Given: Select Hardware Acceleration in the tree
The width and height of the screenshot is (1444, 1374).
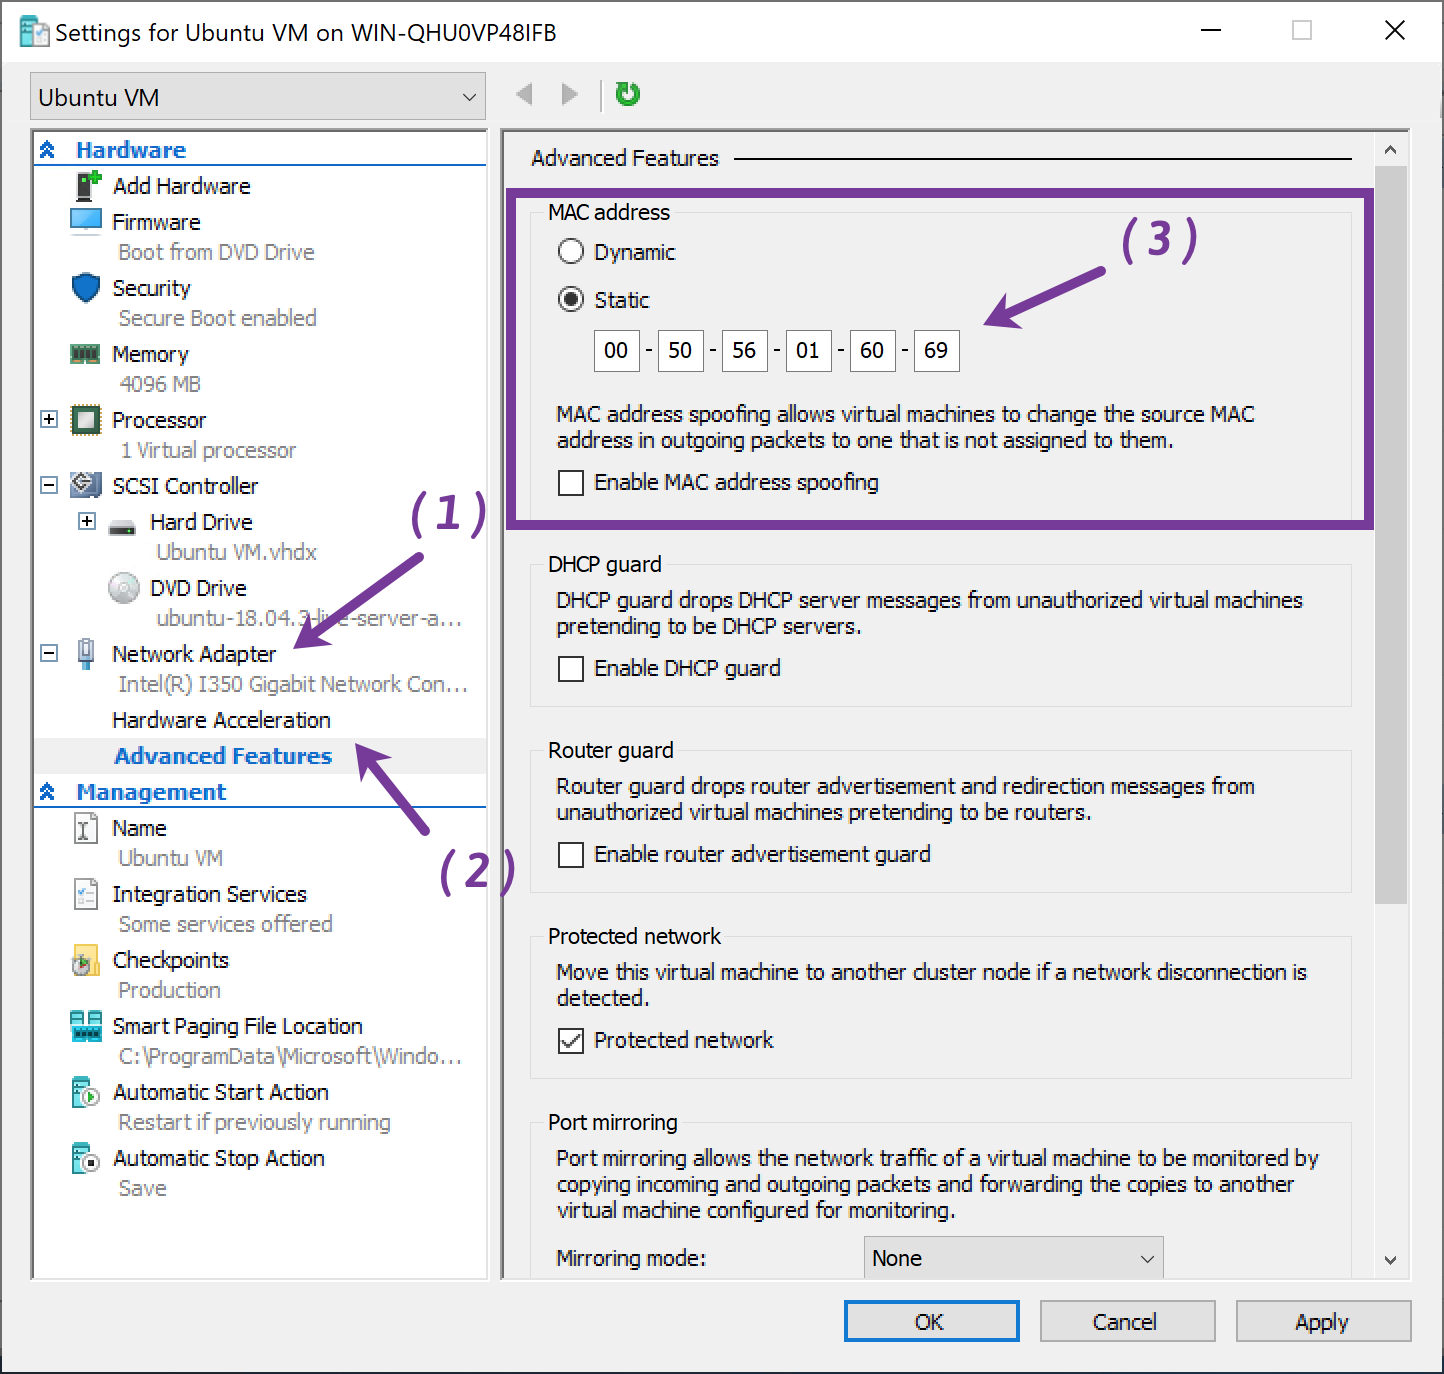Looking at the screenshot, I should coord(221,720).
